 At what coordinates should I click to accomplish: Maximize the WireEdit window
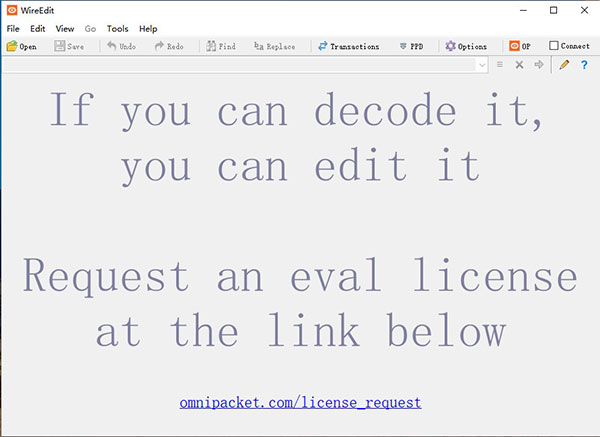tap(553, 10)
